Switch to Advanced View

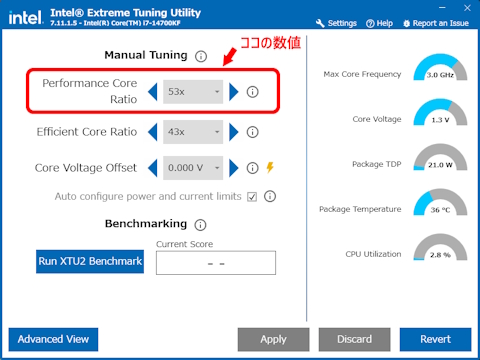53,339
